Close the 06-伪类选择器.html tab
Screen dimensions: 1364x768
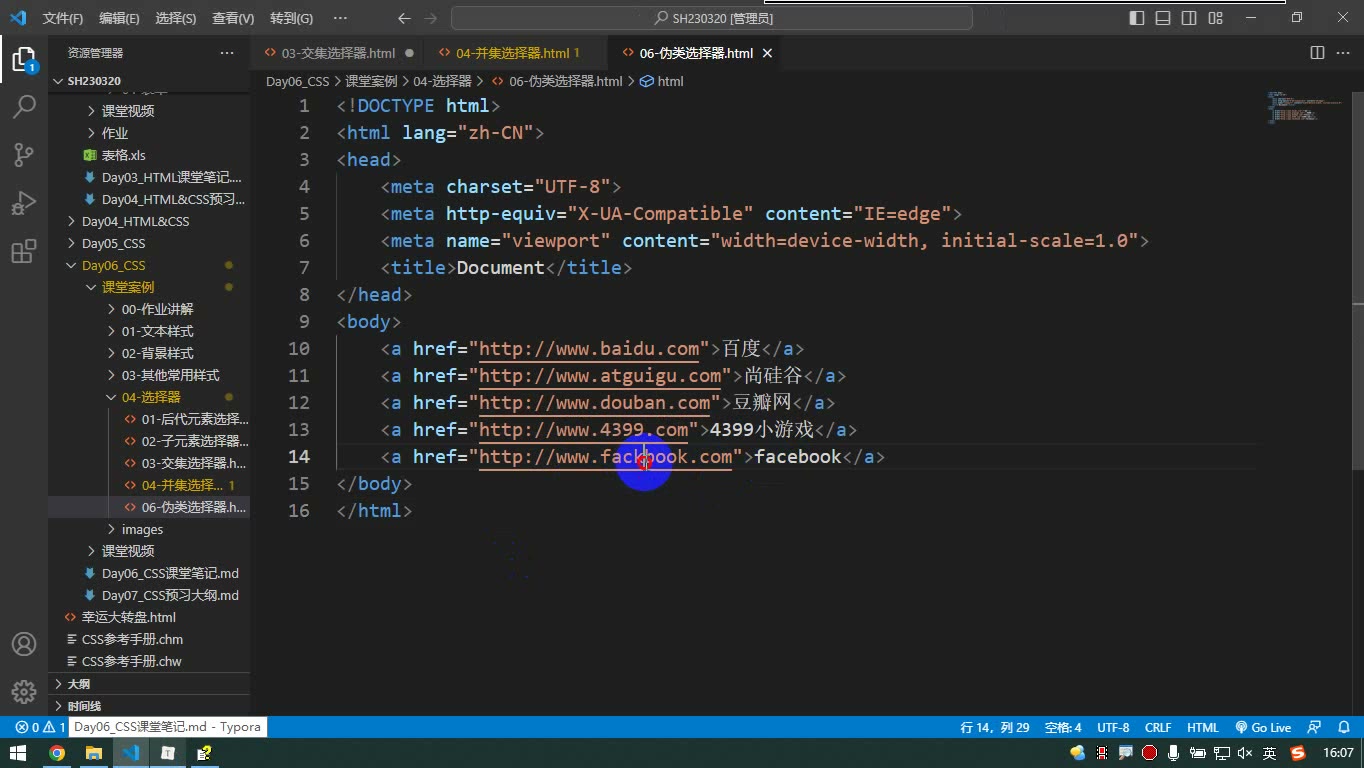coord(768,53)
